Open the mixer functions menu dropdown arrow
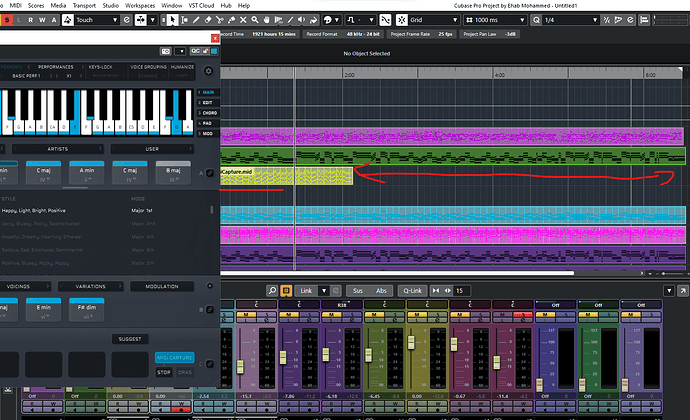The width and height of the screenshot is (690, 420). tap(669, 291)
